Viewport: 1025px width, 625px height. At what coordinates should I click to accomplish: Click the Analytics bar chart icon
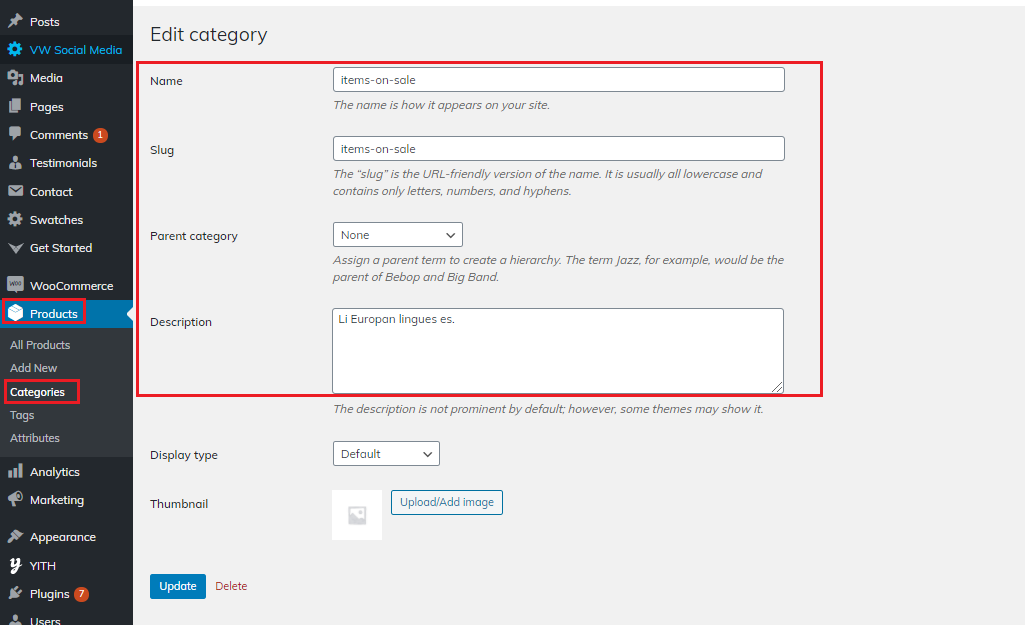(15, 472)
